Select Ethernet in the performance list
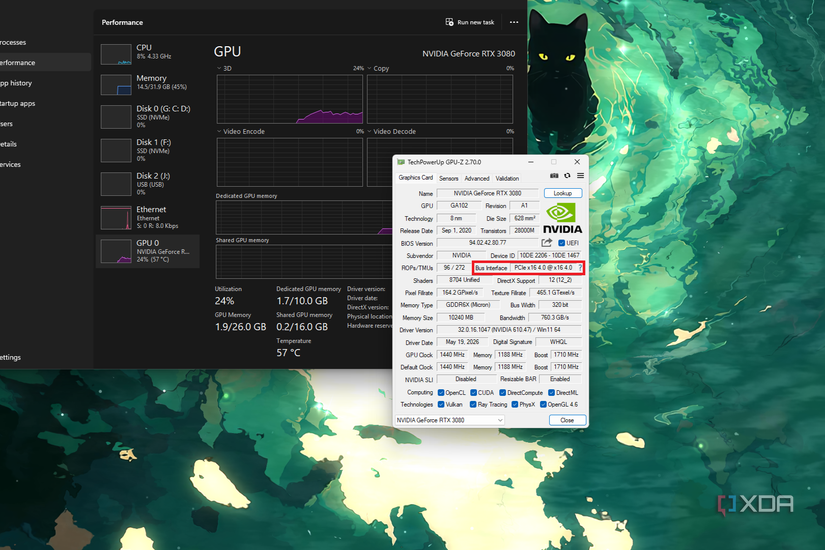The image size is (825, 550). [148, 217]
